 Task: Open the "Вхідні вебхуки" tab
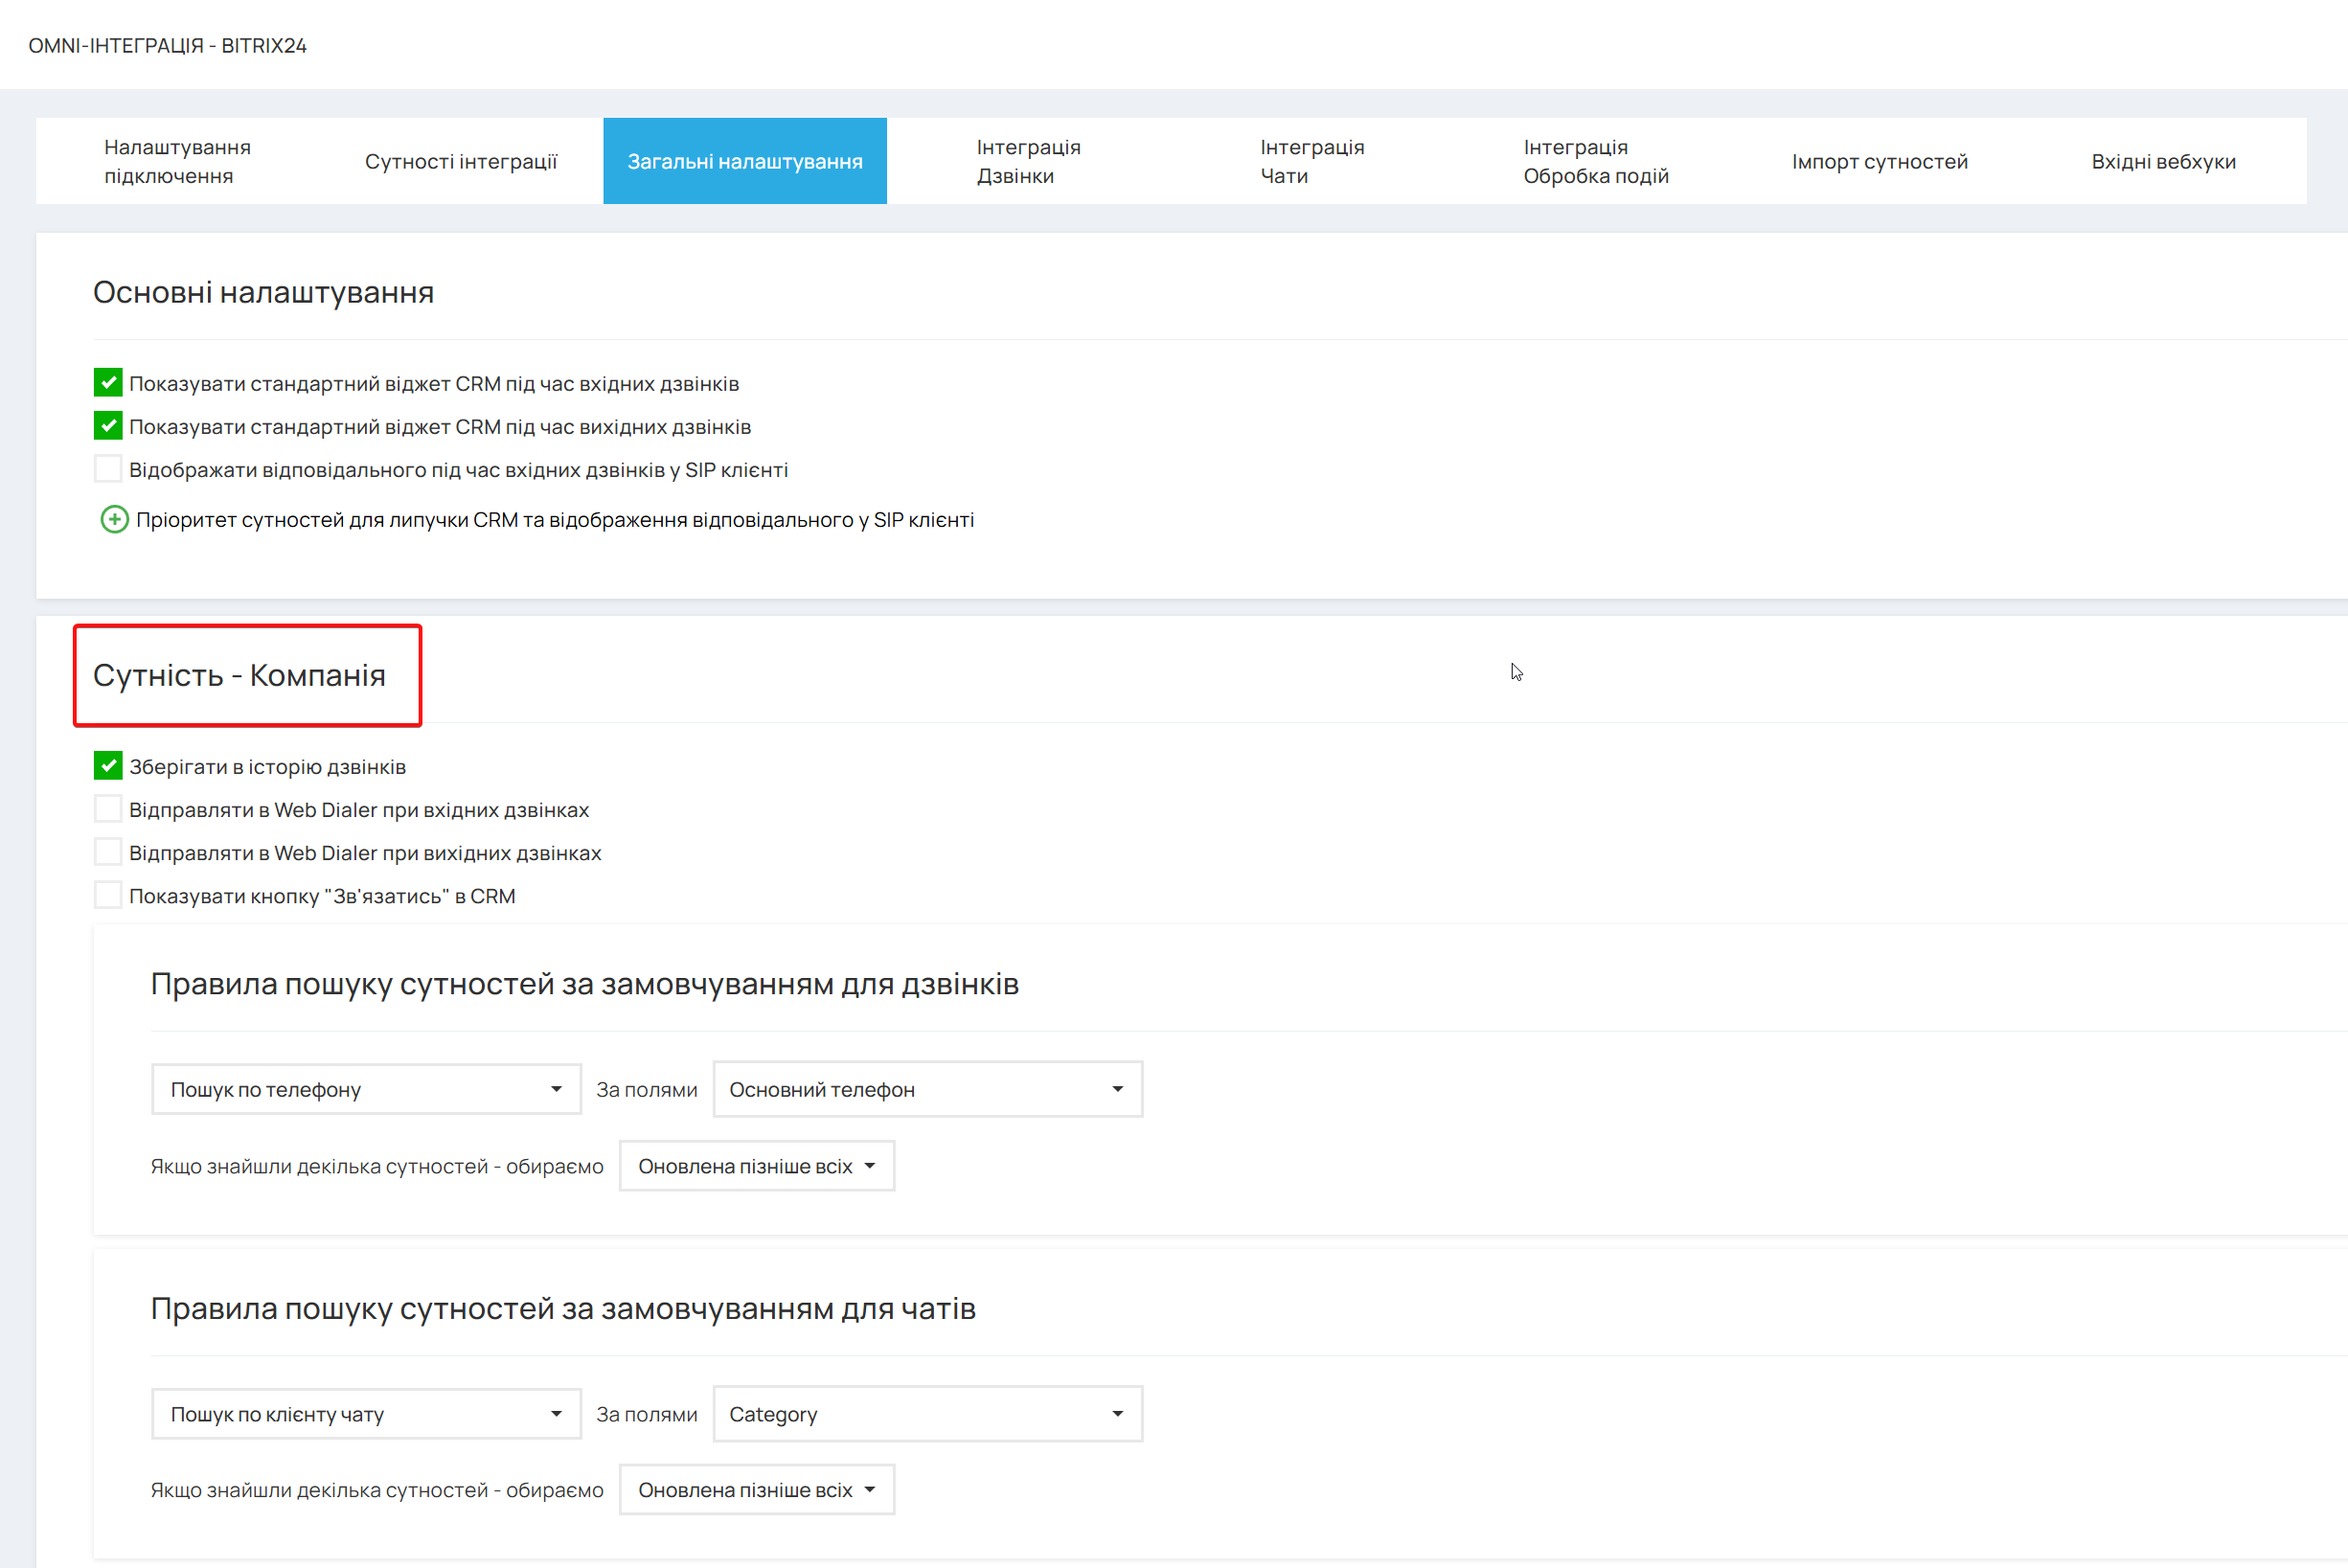coord(2164,161)
